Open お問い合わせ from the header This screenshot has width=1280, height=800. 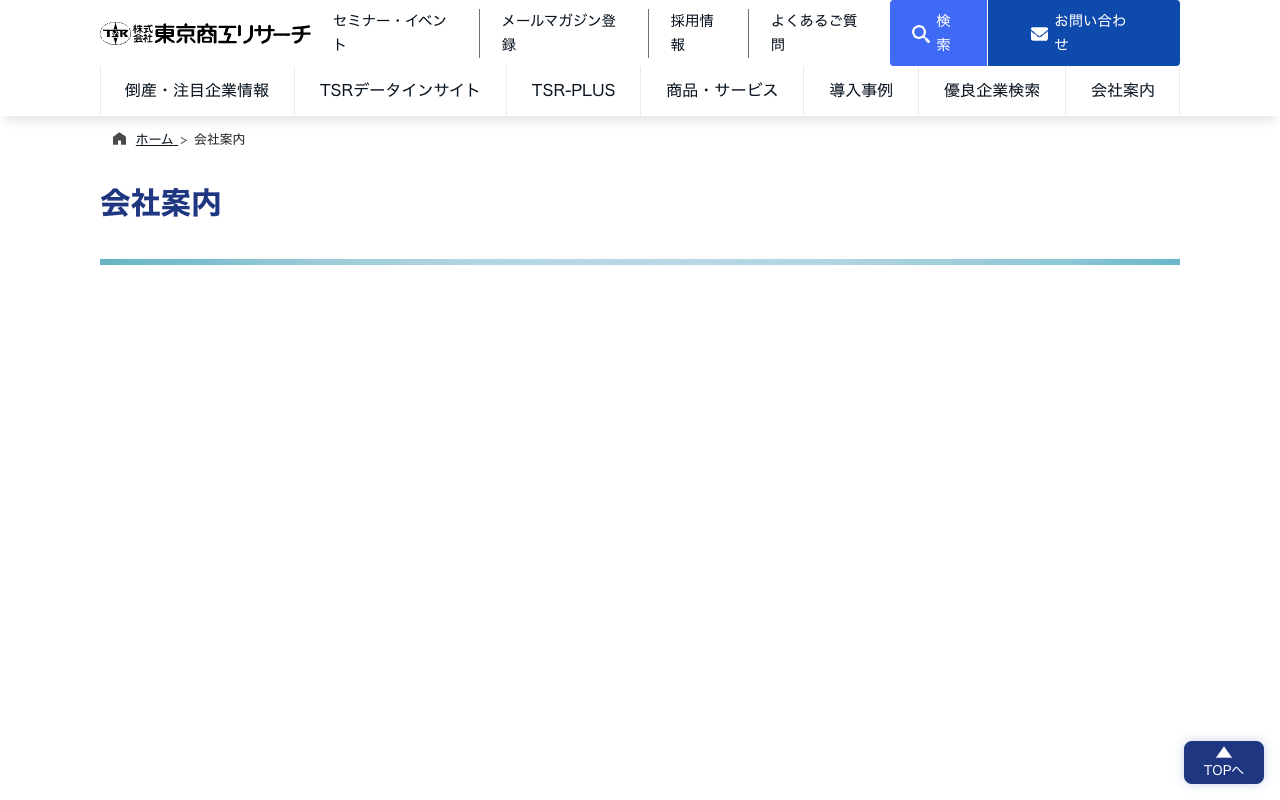point(1084,33)
